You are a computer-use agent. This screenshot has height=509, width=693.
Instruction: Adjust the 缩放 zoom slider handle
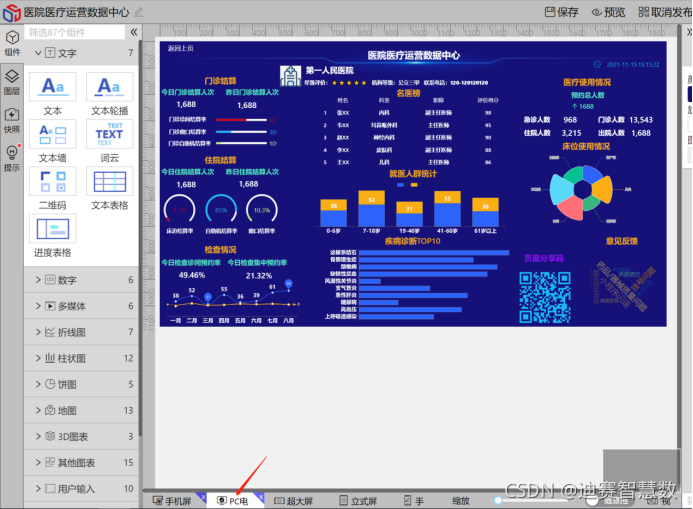coord(498,500)
